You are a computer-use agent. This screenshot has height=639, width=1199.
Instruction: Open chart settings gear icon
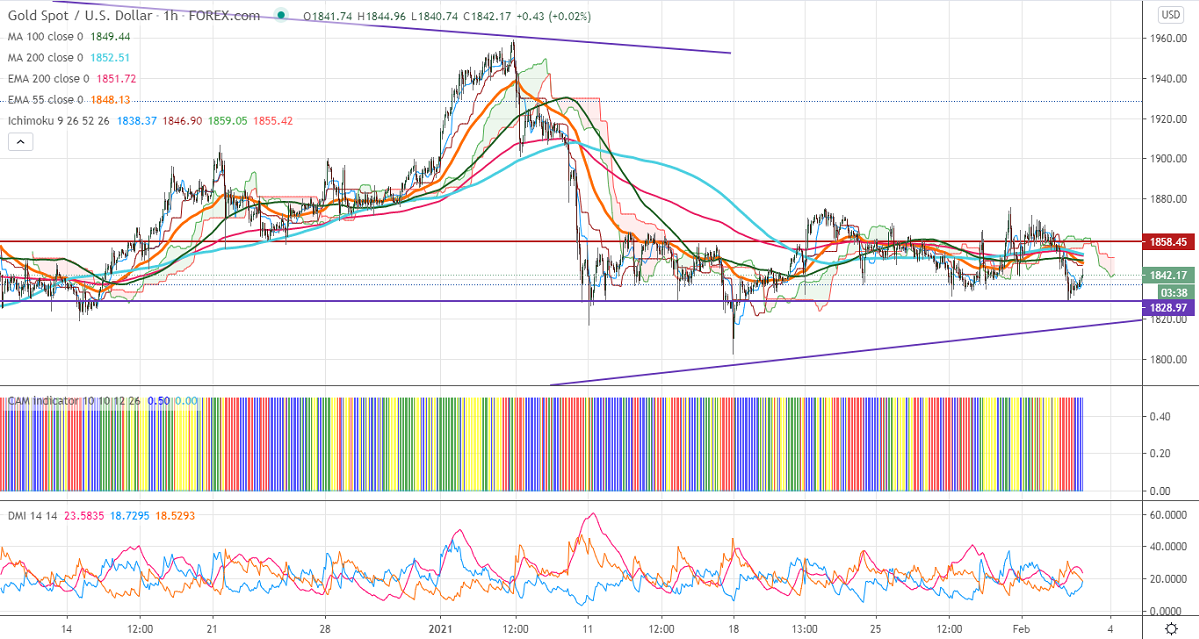pos(1171,629)
